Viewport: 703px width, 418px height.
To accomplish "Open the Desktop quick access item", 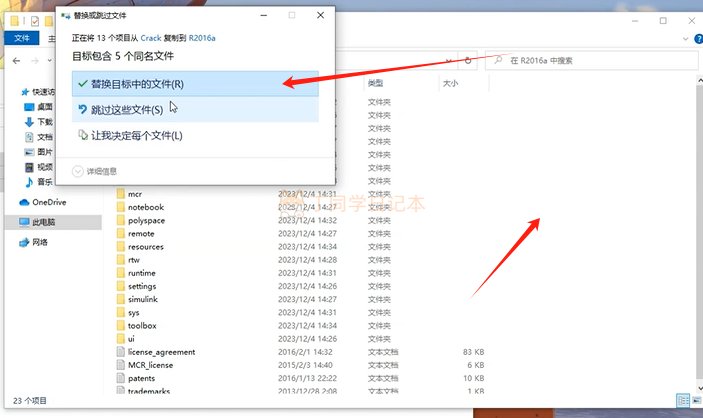I will tap(45, 107).
